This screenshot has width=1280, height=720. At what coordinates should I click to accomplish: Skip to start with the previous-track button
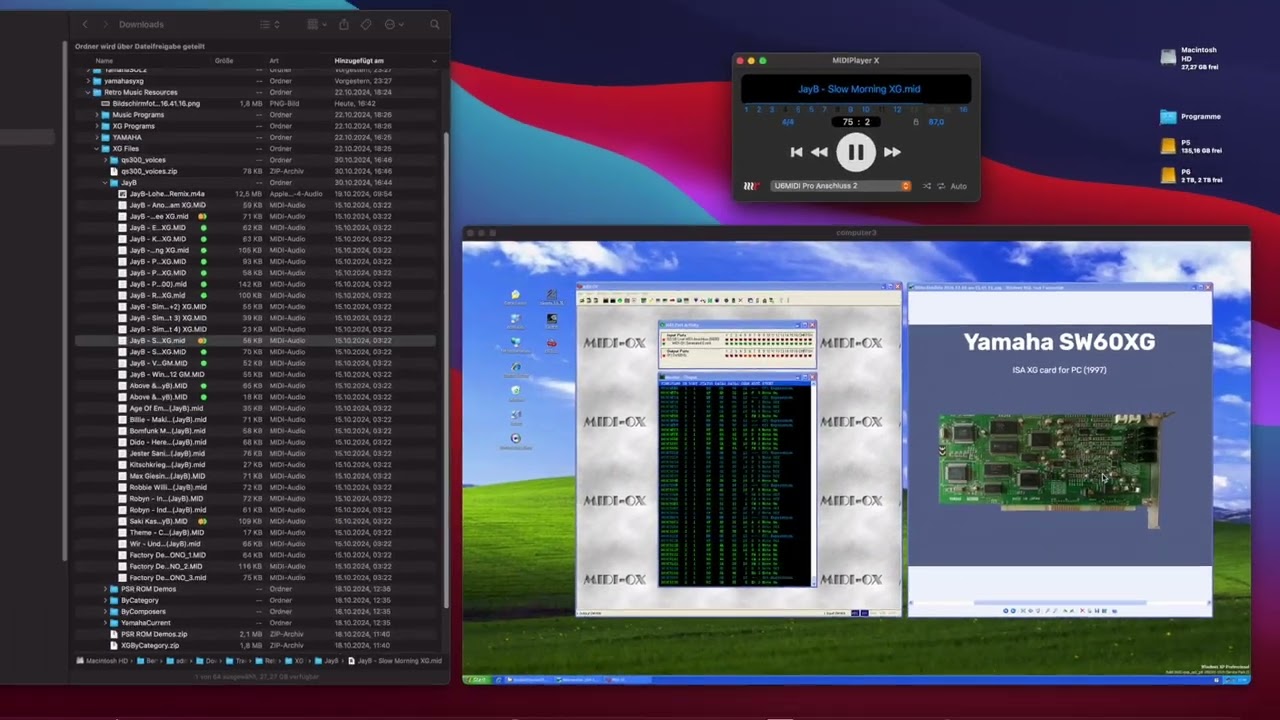(x=796, y=152)
